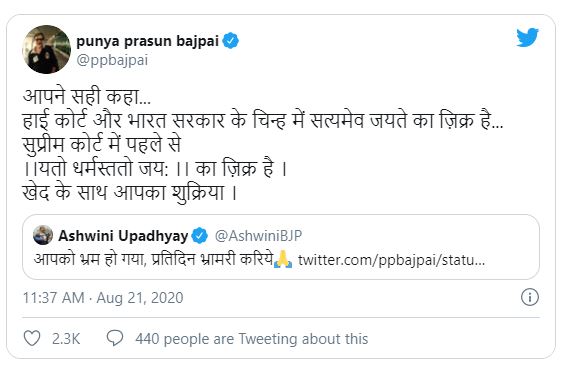This screenshot has width=569, height=370.
Task: Click punya prasun bajpai verified badge
Action: pos(231,41)
